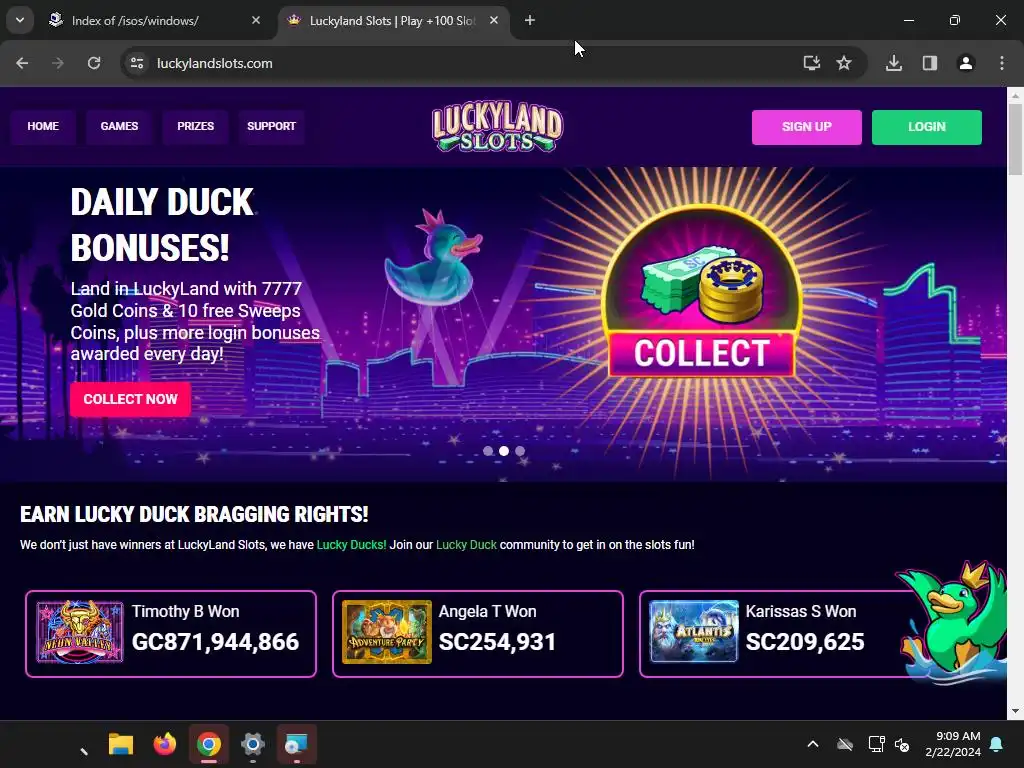Viewport: 1024px width, 768px height.
Task: Click the page vertical scrollbar thumb
Action: [x=1015, y=139]
